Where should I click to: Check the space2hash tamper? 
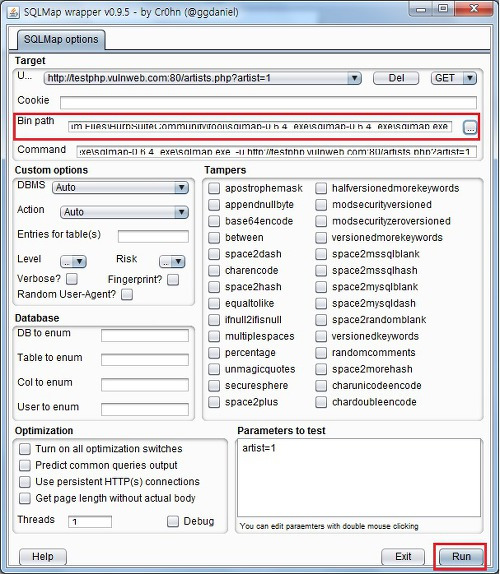pos(214,287)
